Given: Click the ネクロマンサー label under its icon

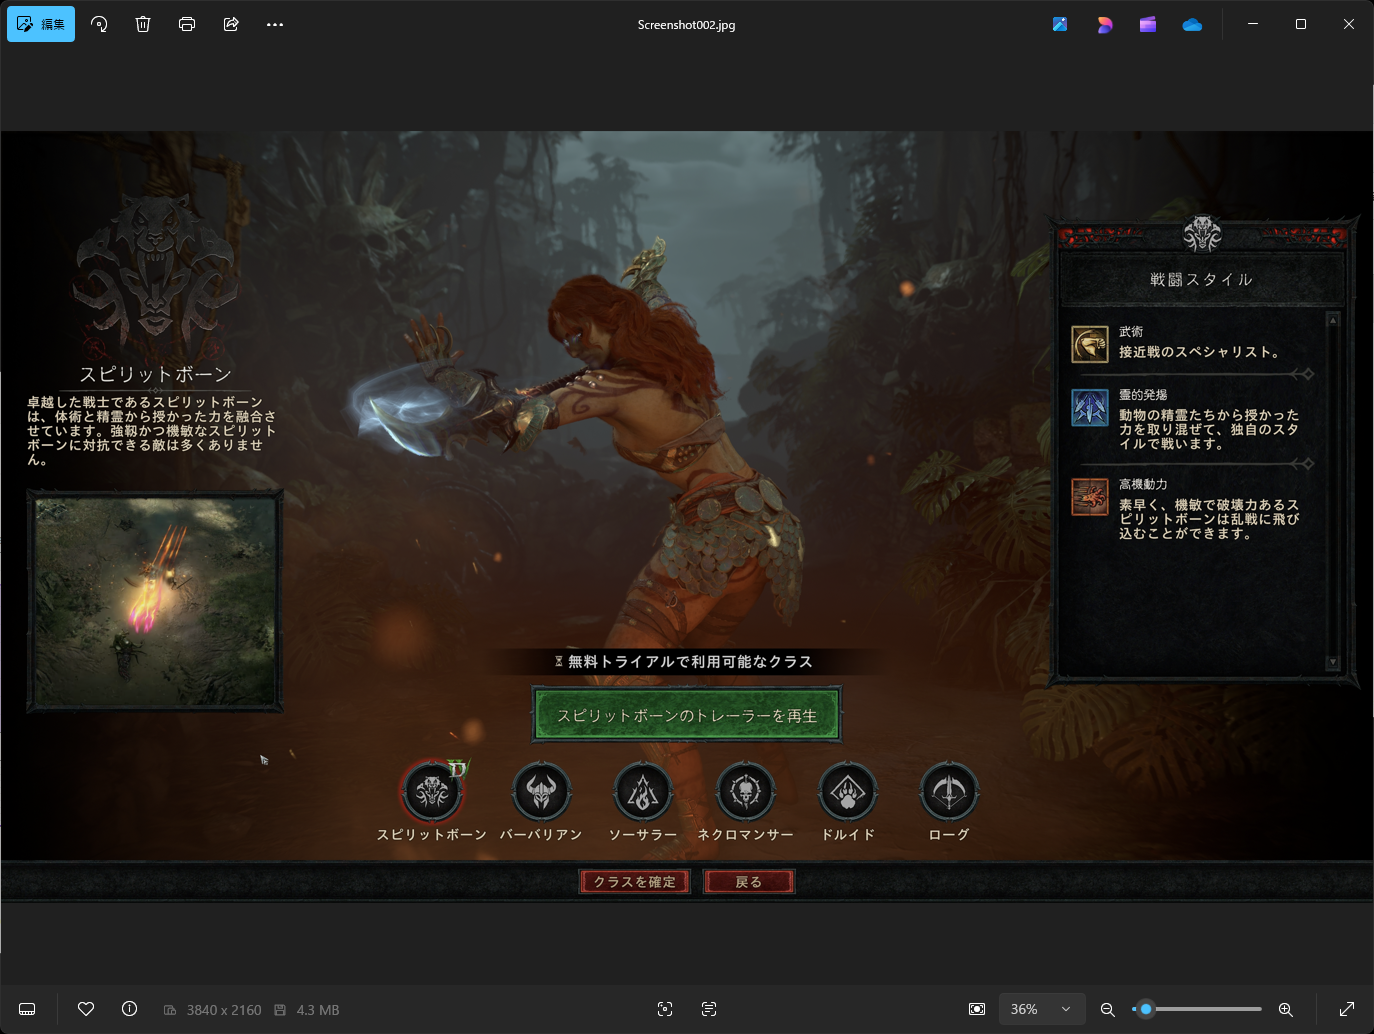Looking at the screenshot, I should click(x=745, y=835).
